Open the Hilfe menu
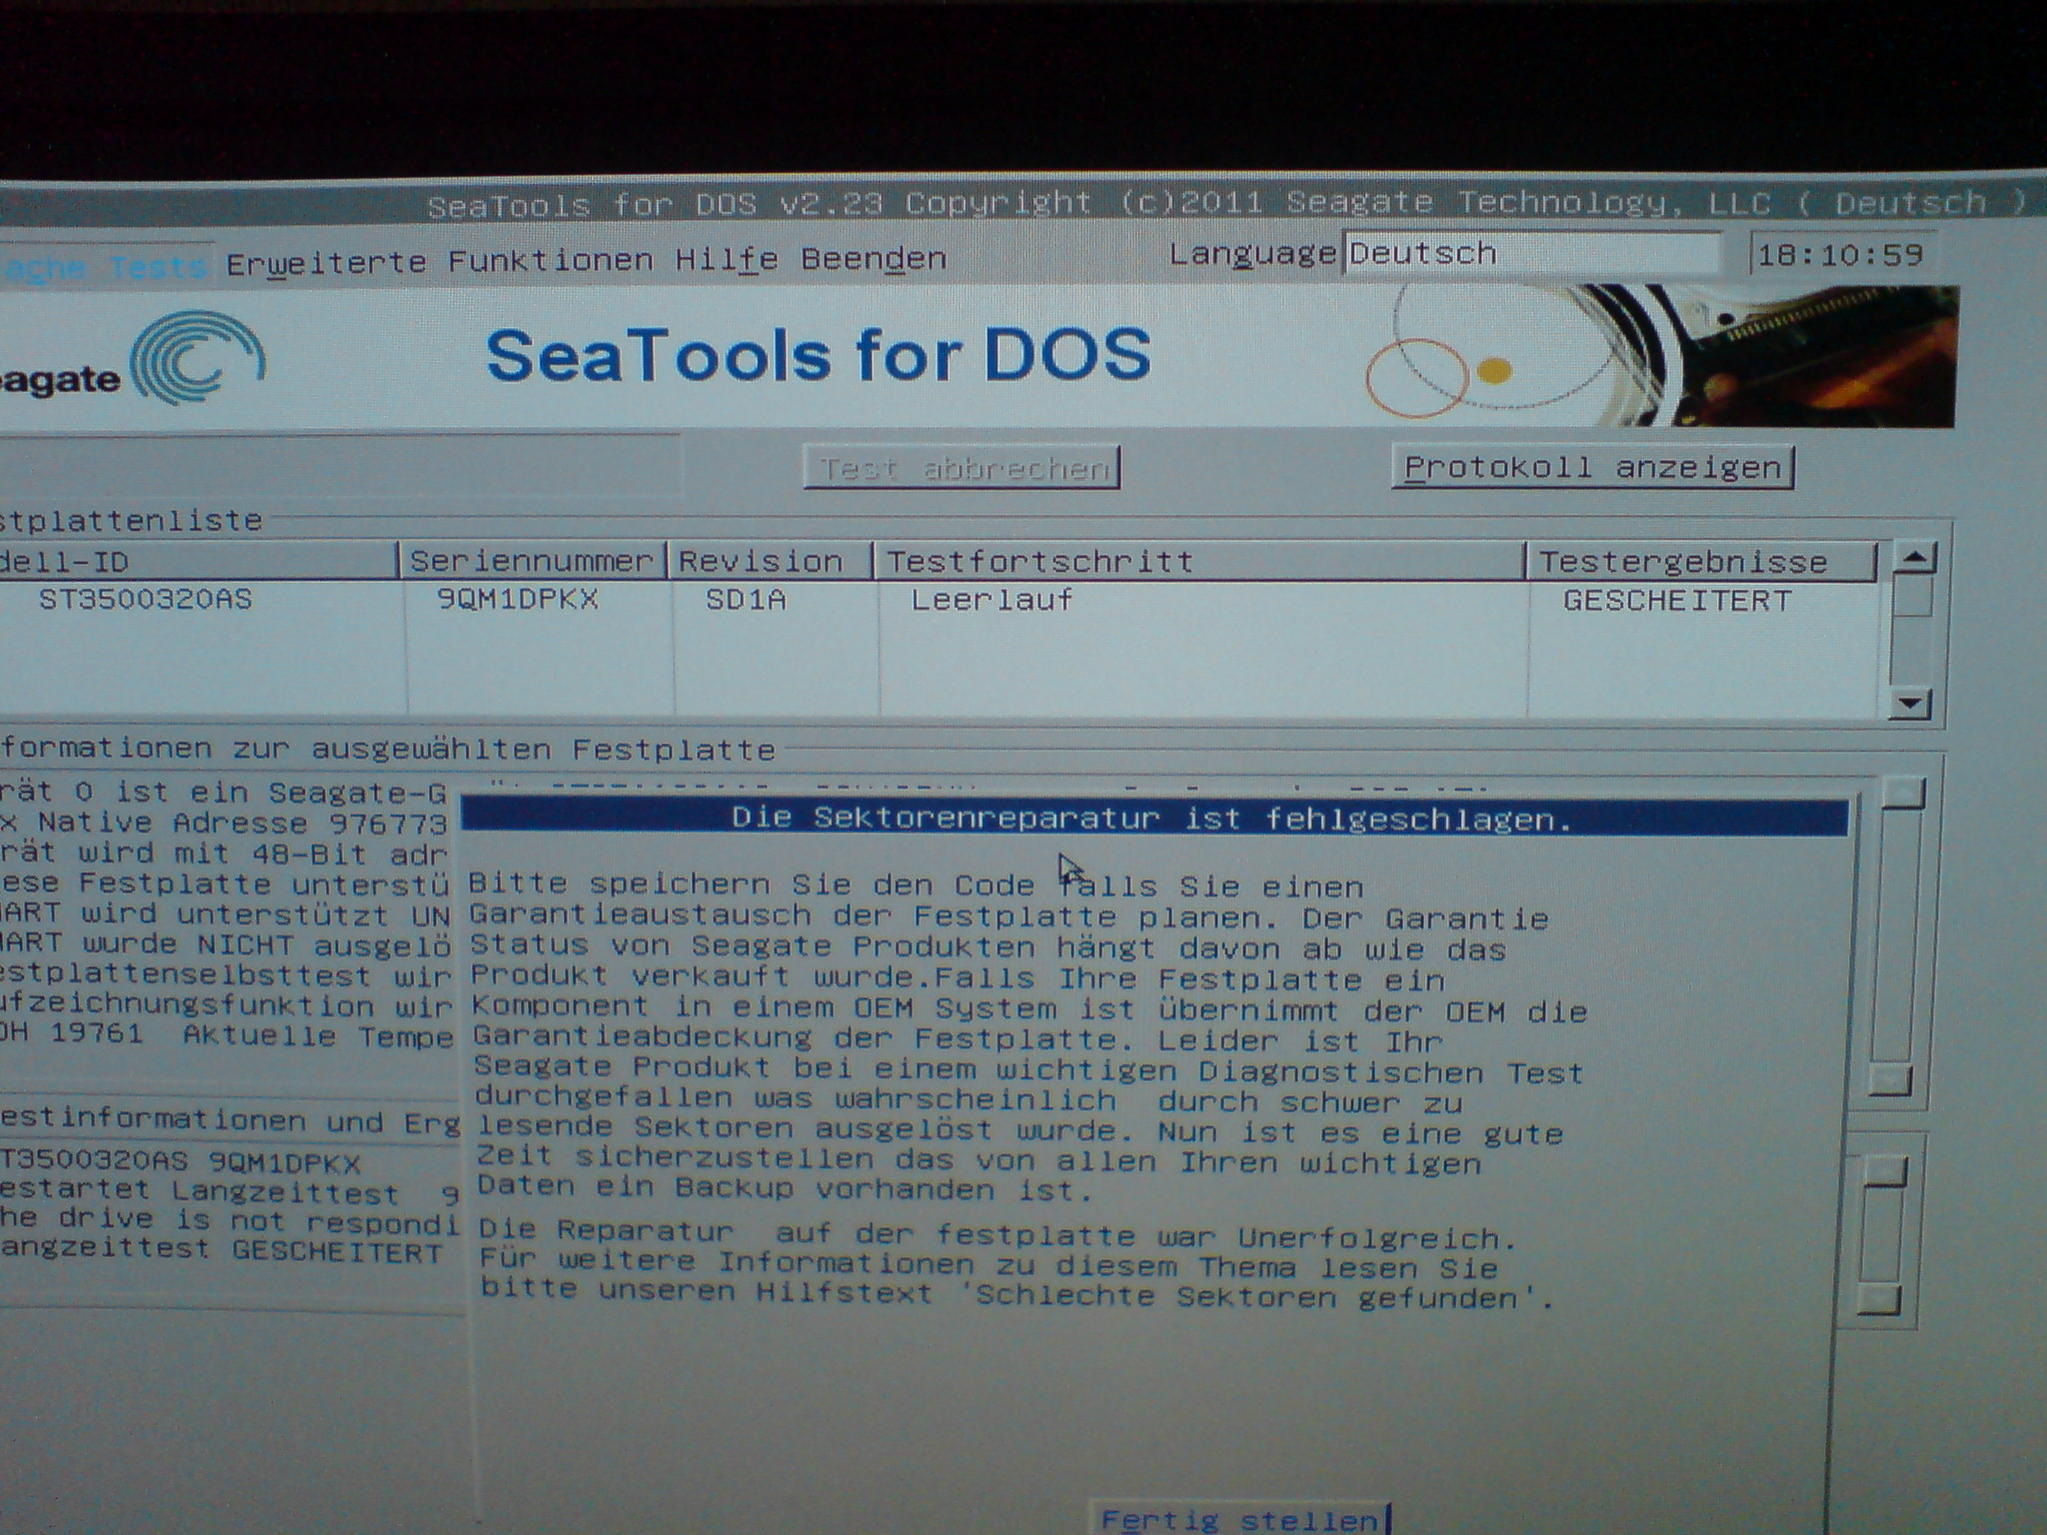The image size is (2047, 1535). (x=725, y=260)
